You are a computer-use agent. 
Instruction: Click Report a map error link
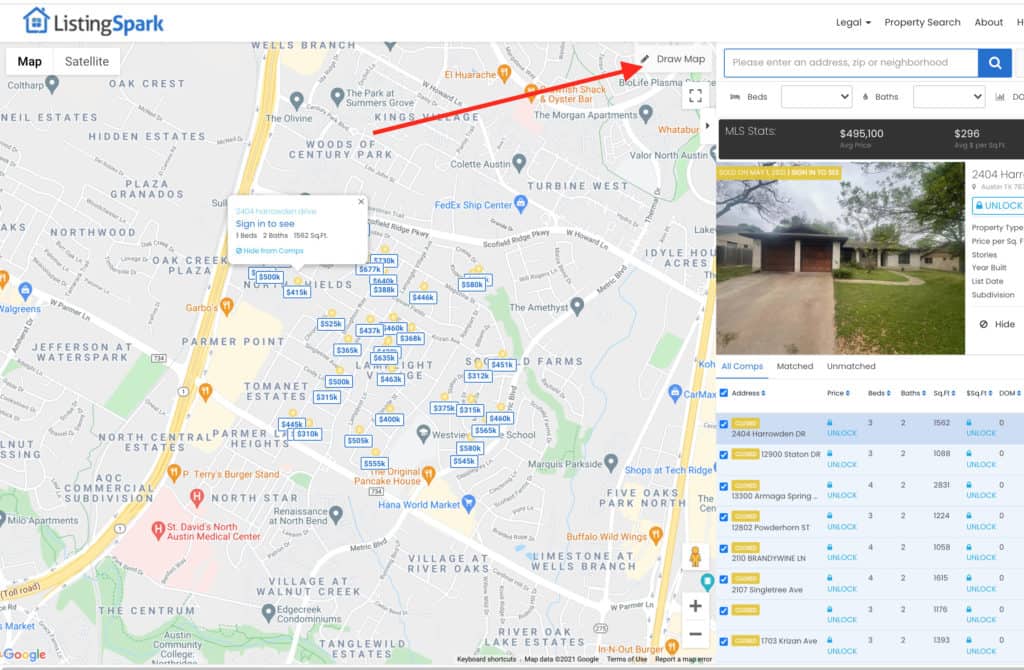coord(684,660)
